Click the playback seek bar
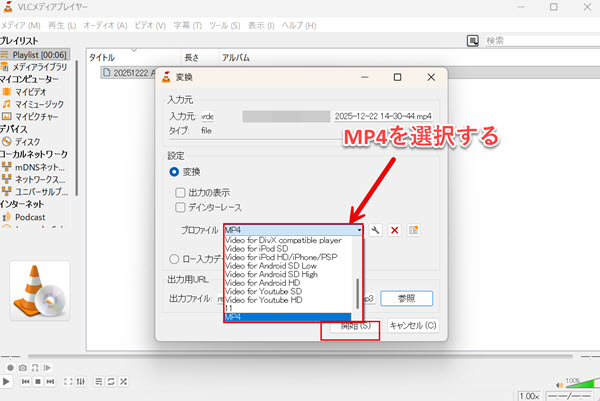This screenshot has width=600, height=401. (300, 356)
